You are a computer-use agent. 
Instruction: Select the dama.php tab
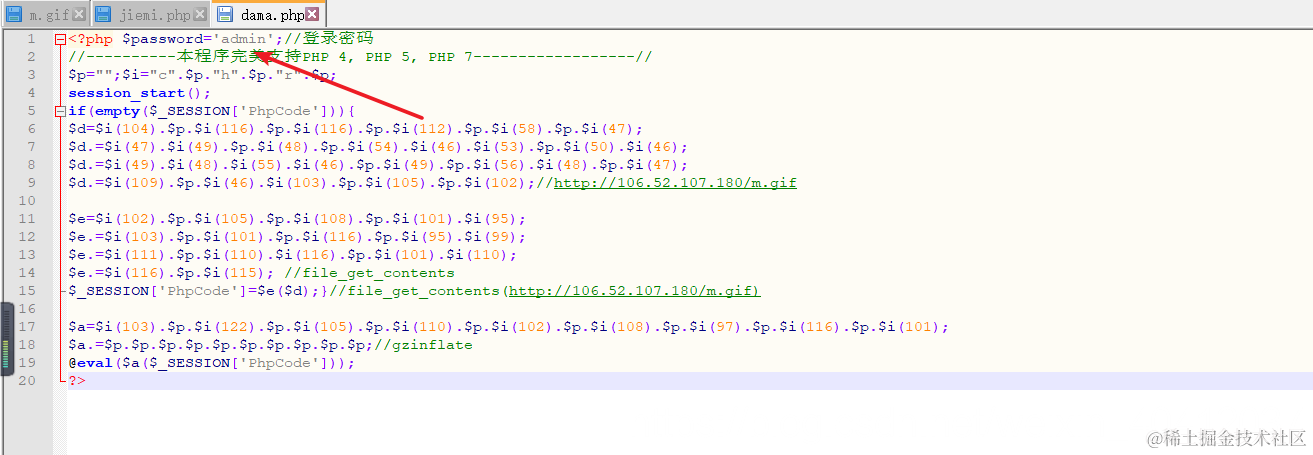pos(268,14)
